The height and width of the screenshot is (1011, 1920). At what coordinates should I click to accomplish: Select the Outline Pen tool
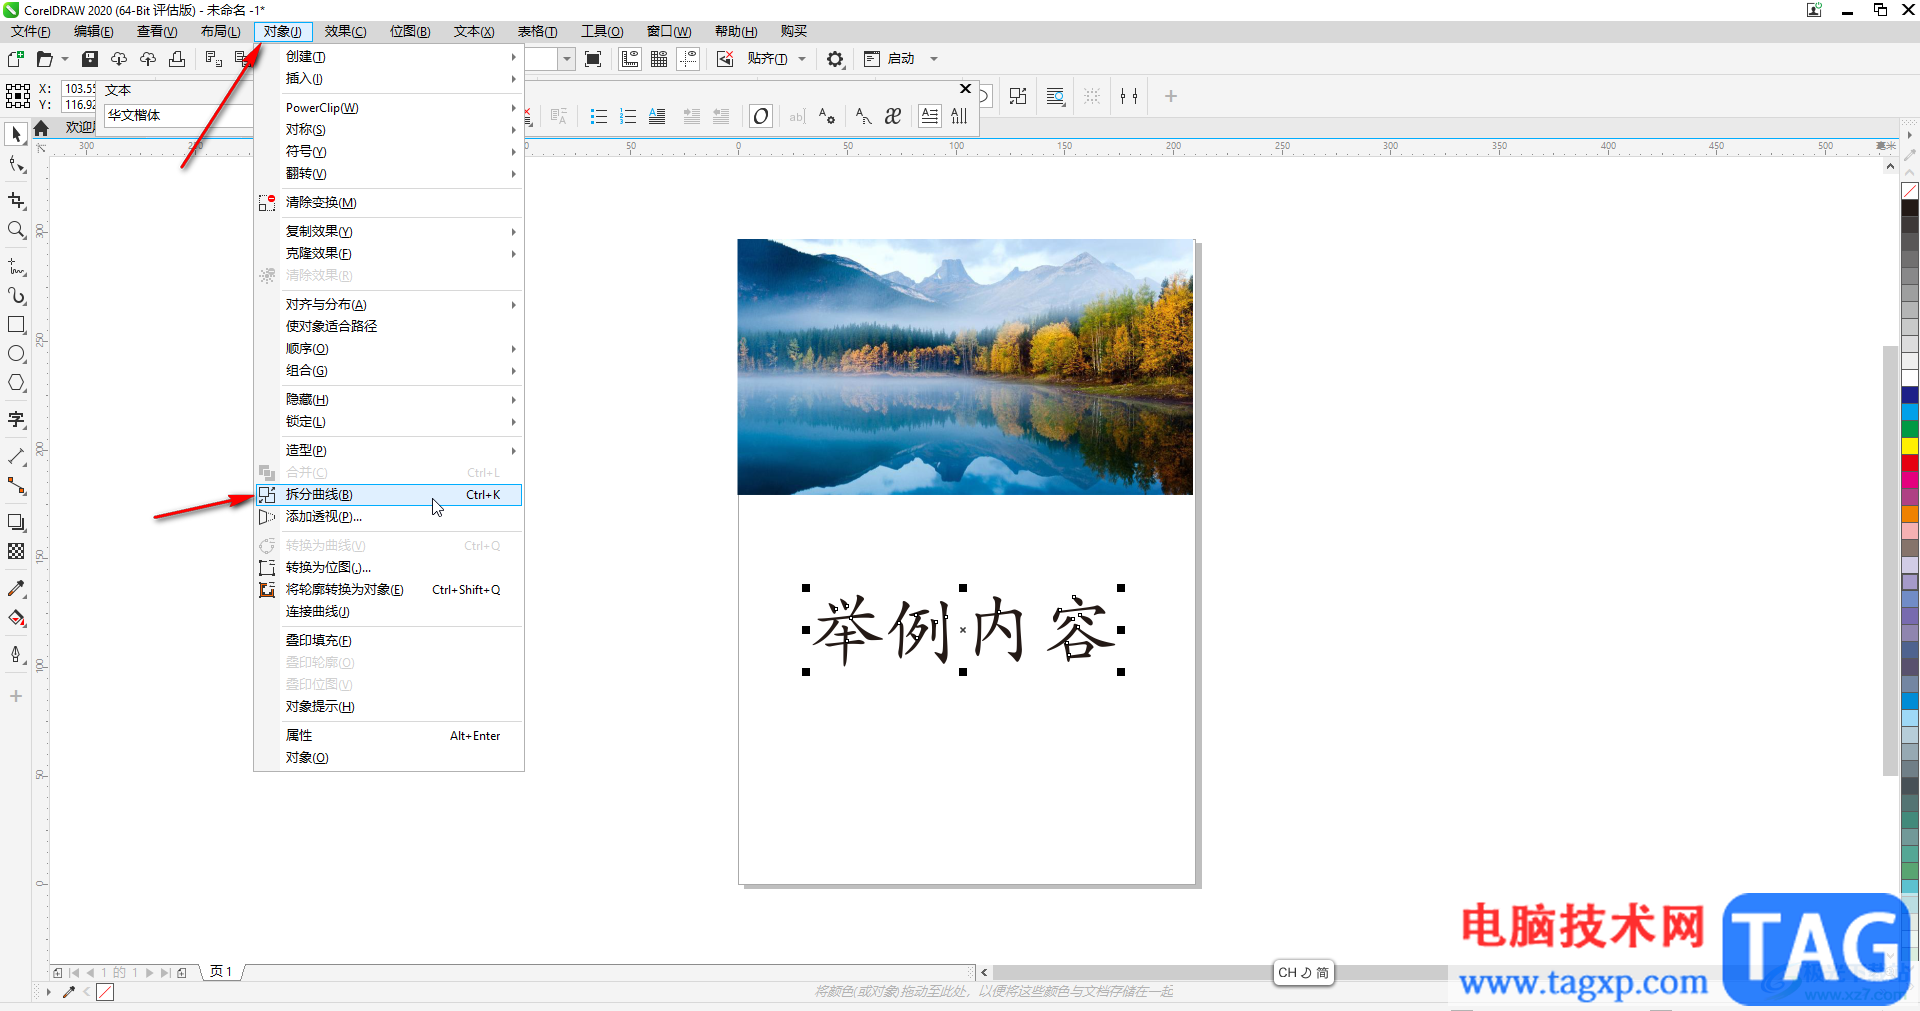[x=16, y=654]
